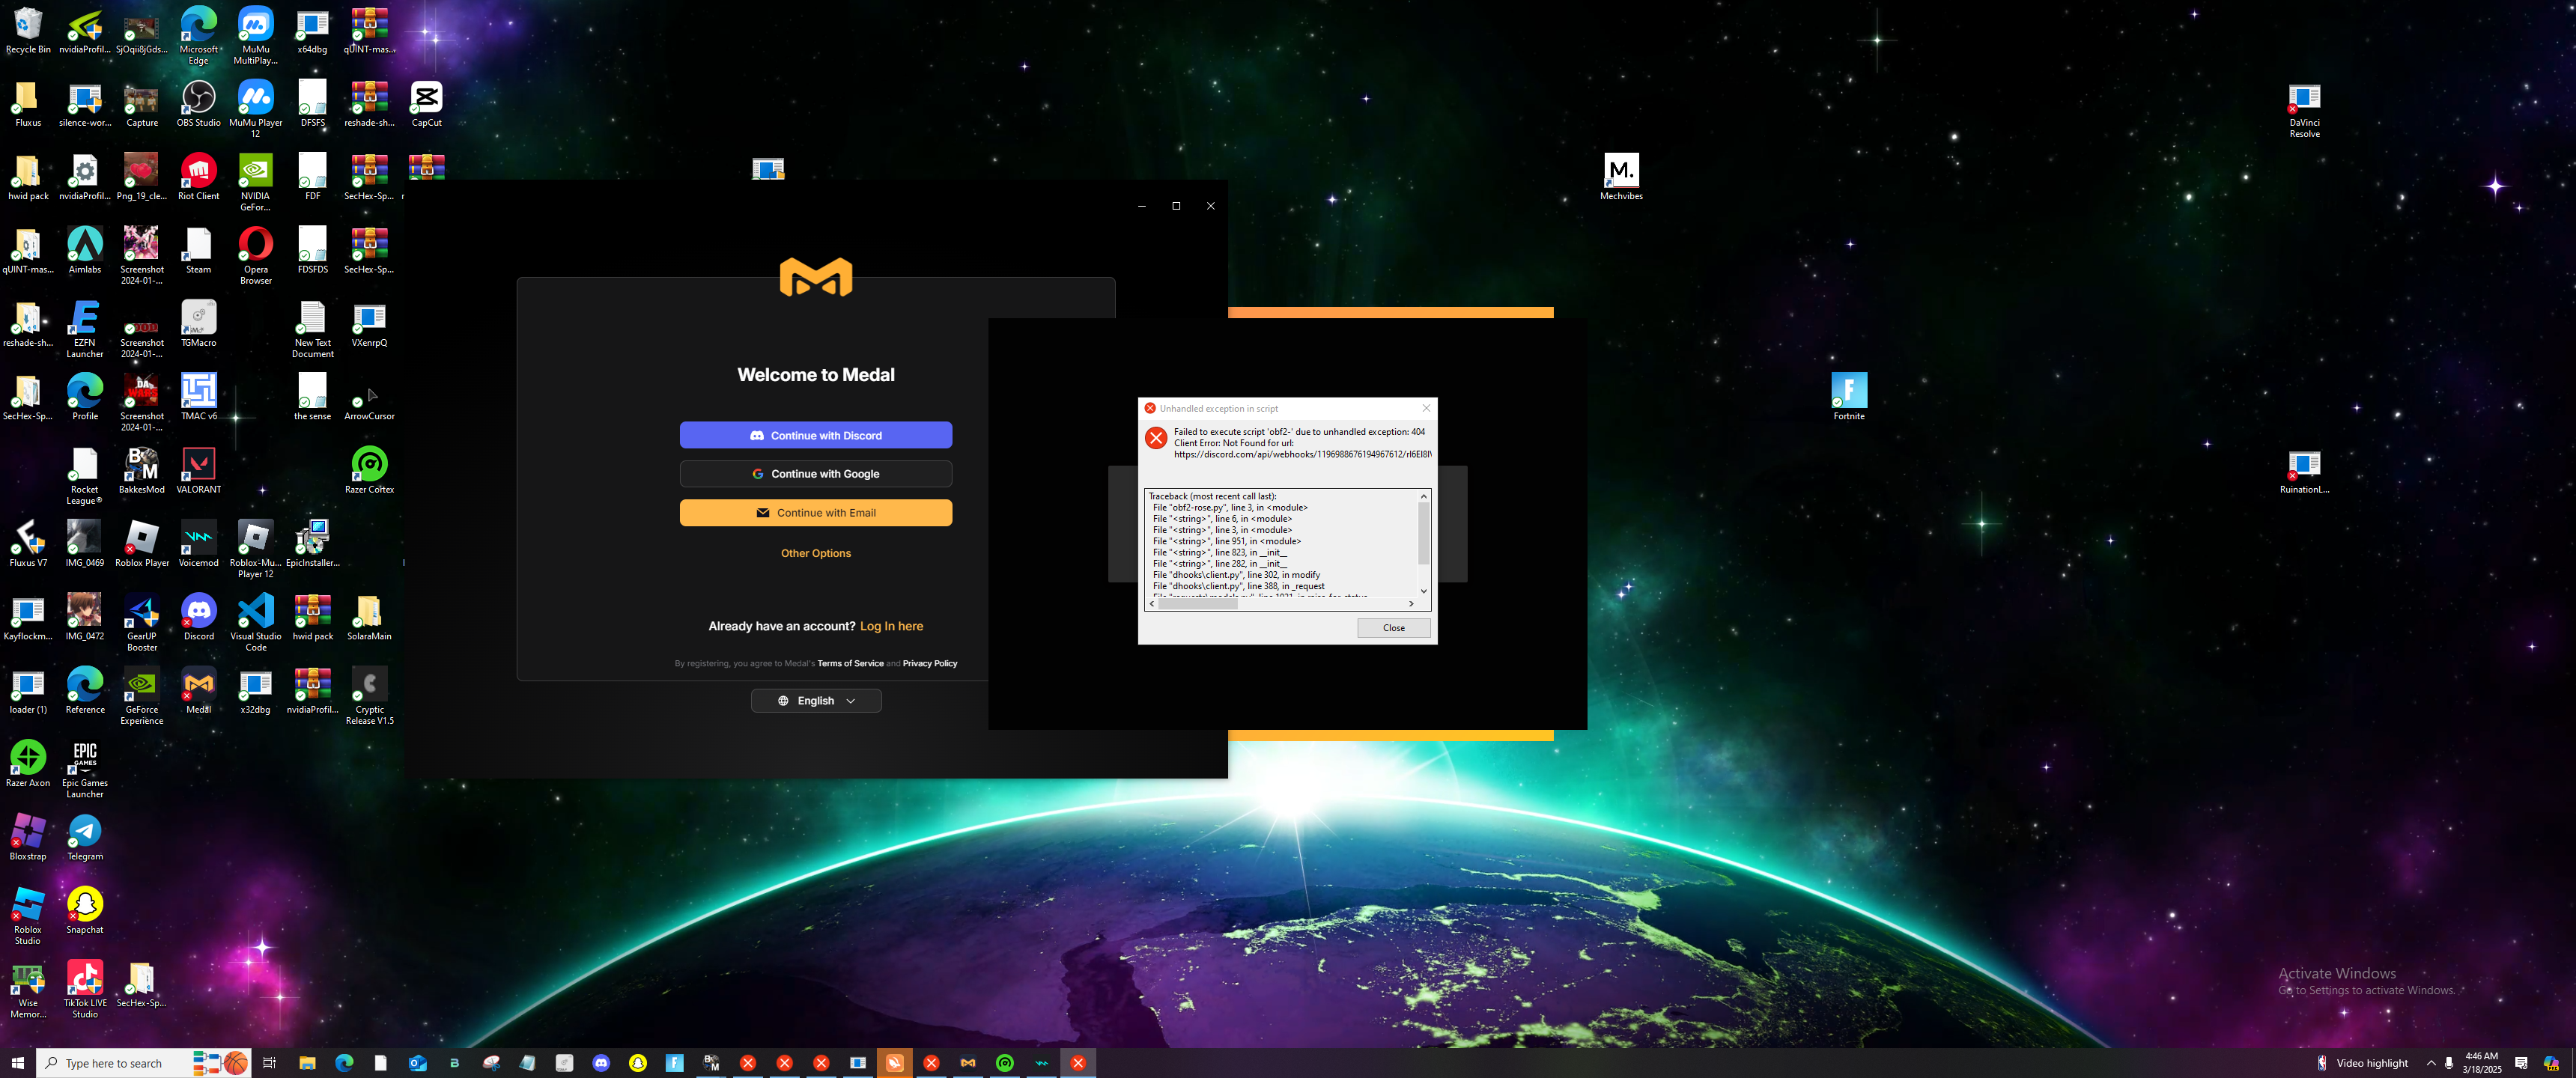This screenshot has height=1078, width=2576.
Task: Click the traceback scroll-down arrow
Action: (x=1423, y=591)
